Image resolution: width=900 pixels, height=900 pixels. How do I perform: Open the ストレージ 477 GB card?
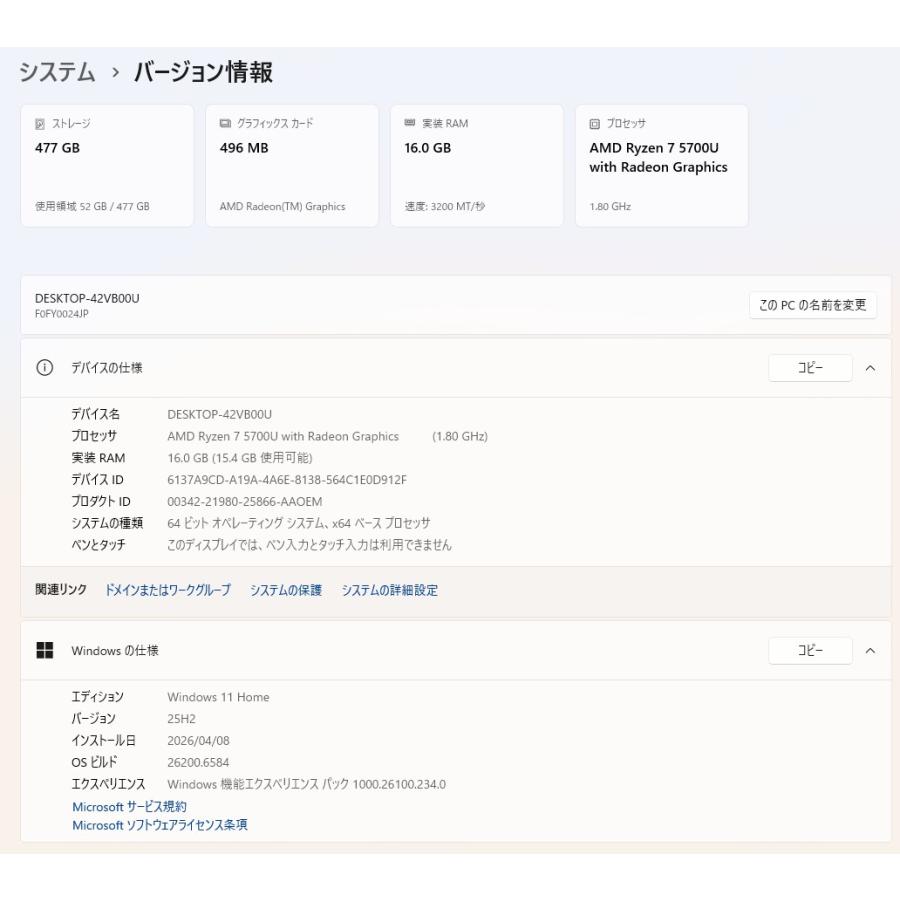pyautogui.click(x=107, y=165)
